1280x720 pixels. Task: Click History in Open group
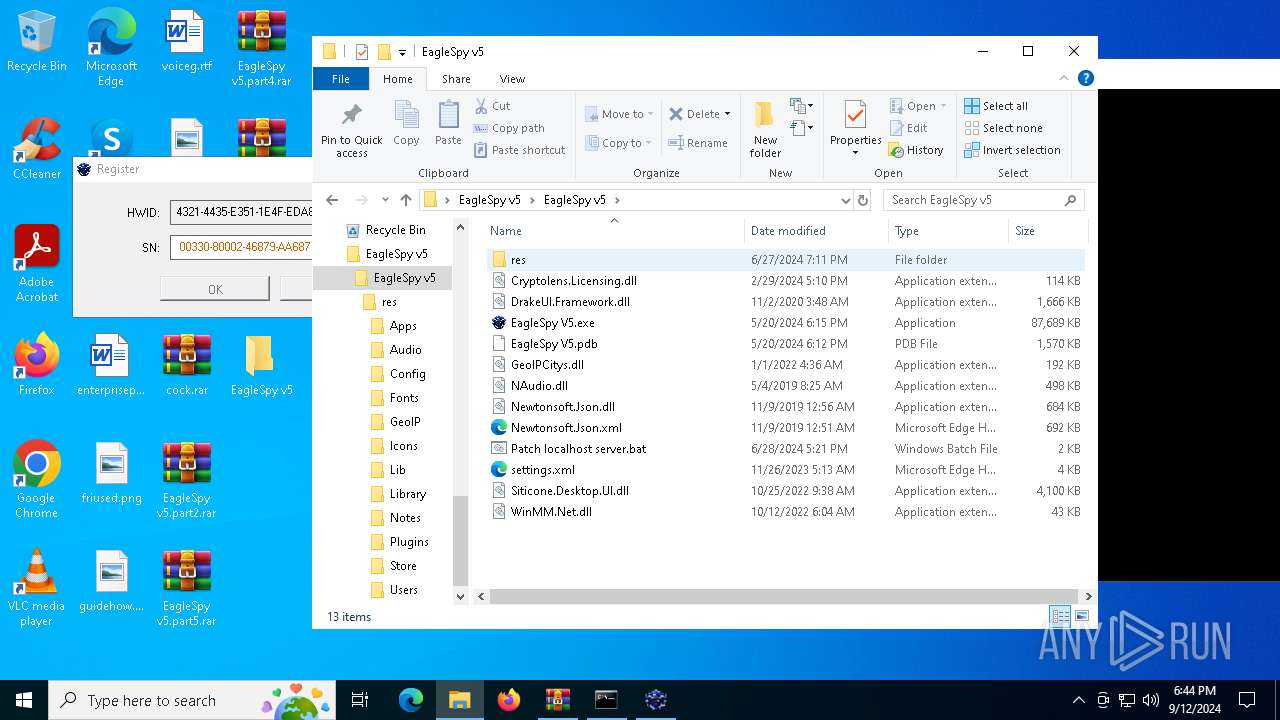(916, 150)
